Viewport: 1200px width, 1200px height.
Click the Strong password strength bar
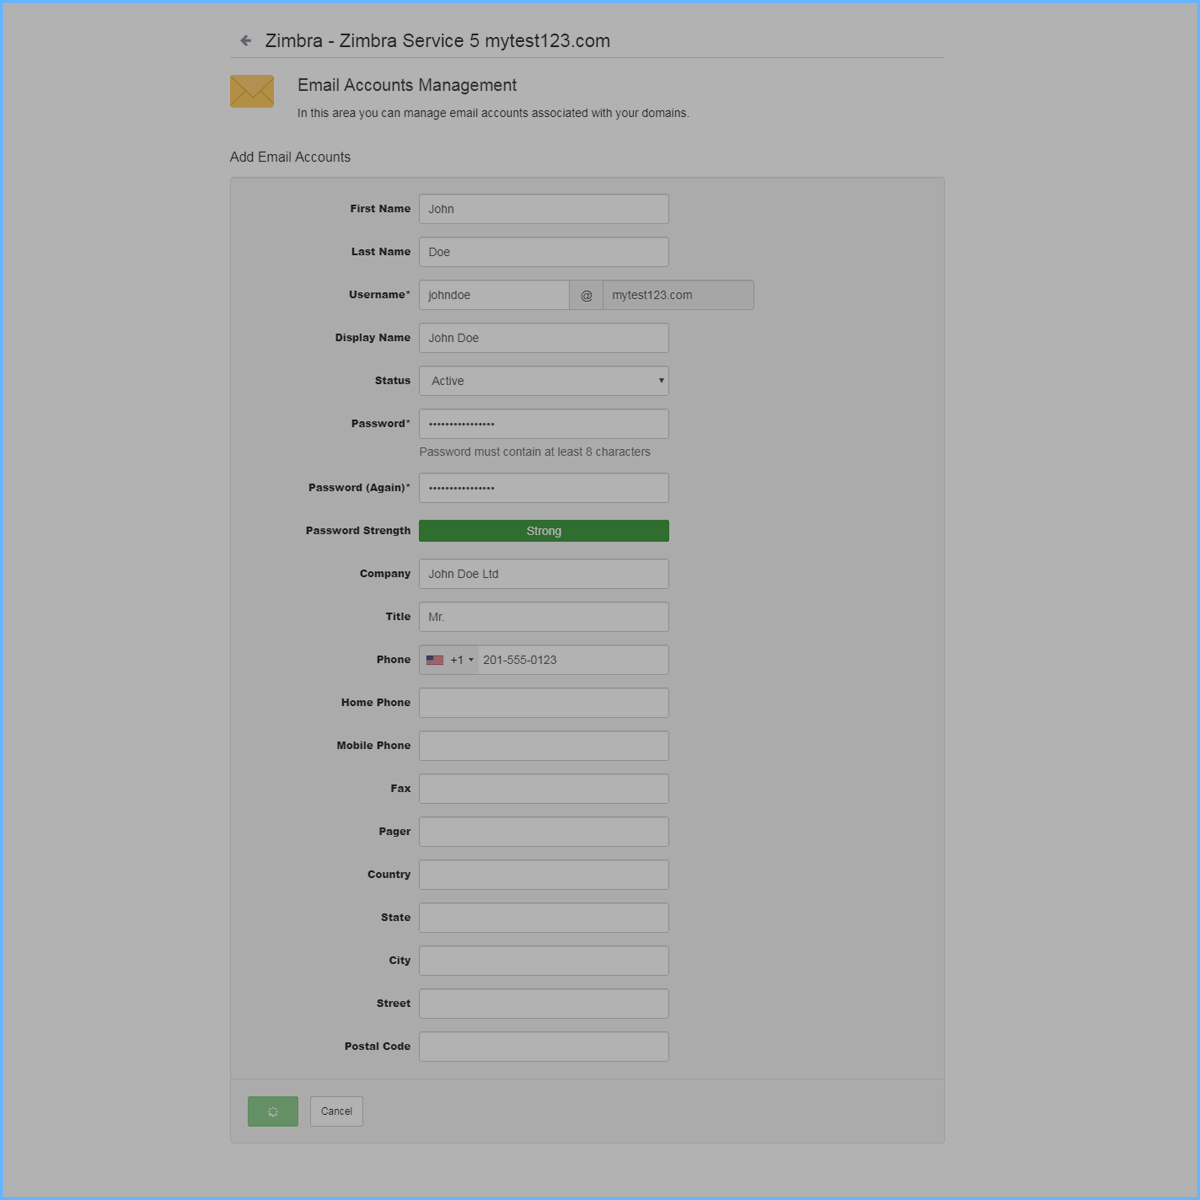544,531
